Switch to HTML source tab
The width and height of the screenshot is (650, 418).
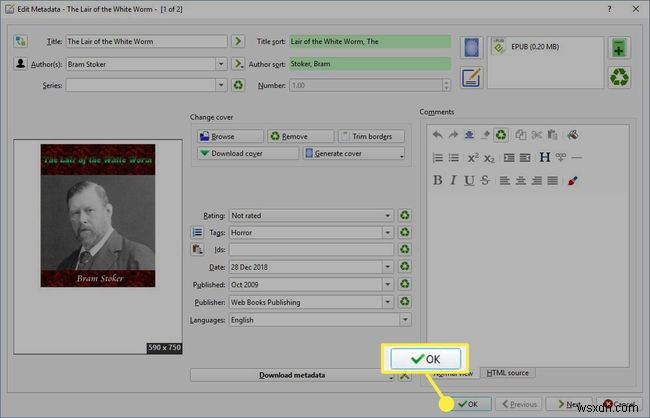pos(507,373)
